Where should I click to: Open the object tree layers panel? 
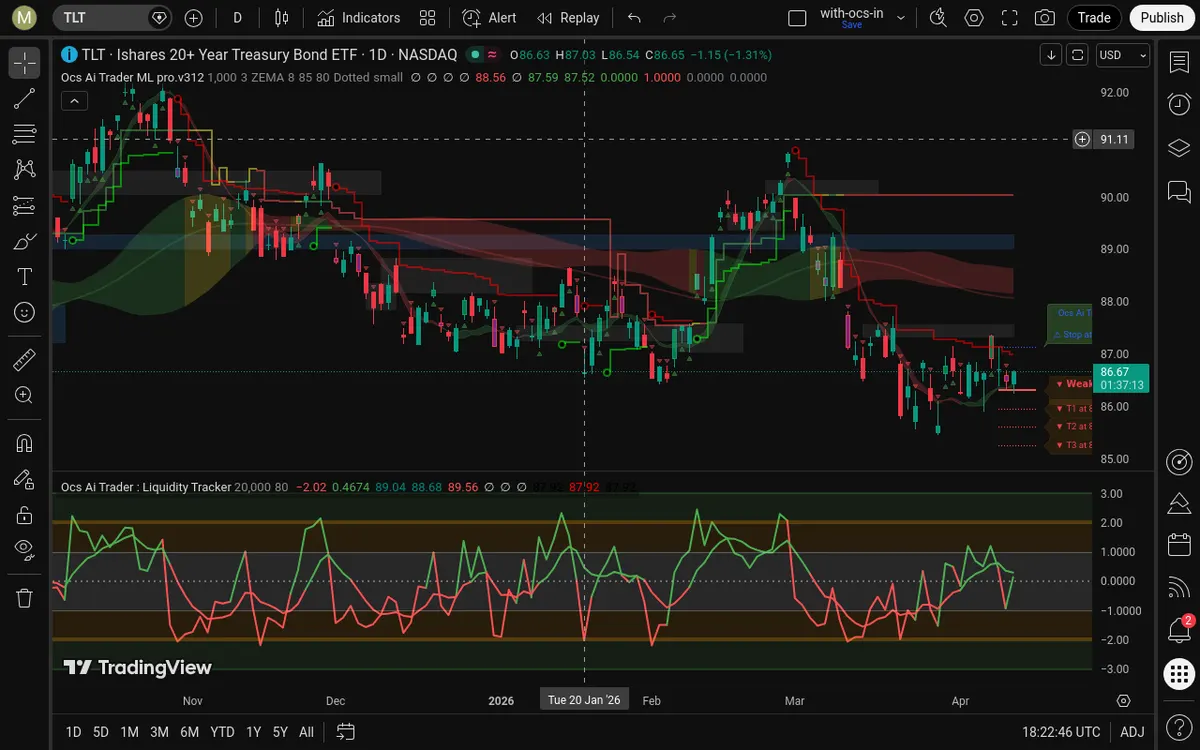(x=1179, y=147)
